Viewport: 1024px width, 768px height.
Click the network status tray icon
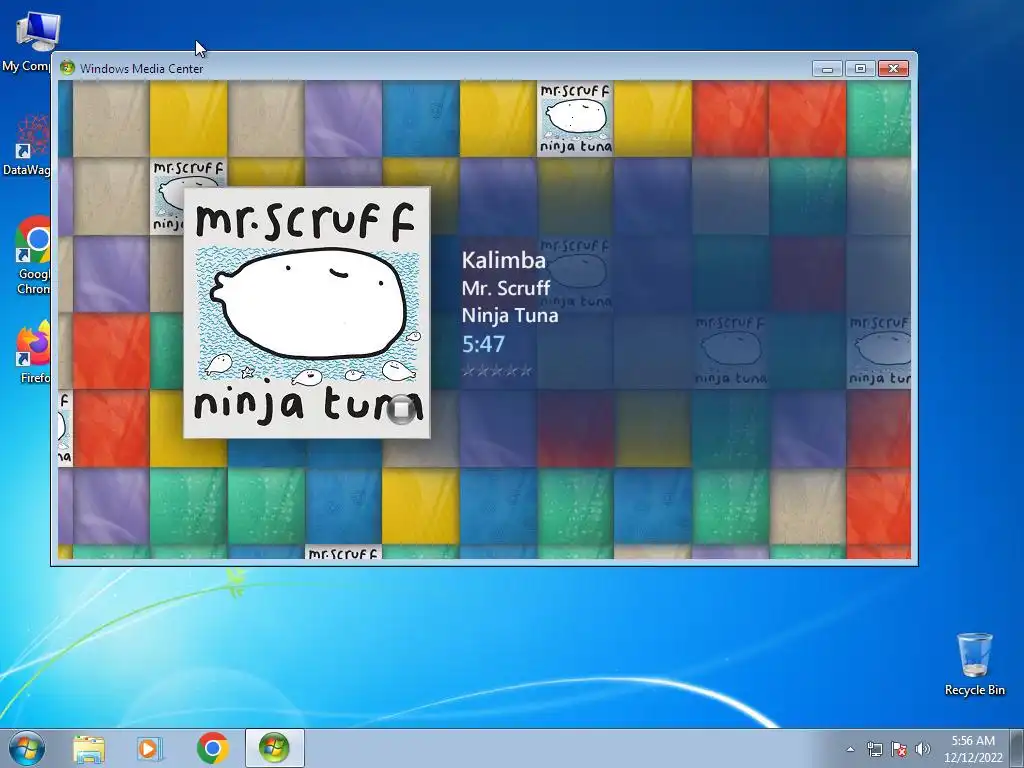click(x=874, y=749)
